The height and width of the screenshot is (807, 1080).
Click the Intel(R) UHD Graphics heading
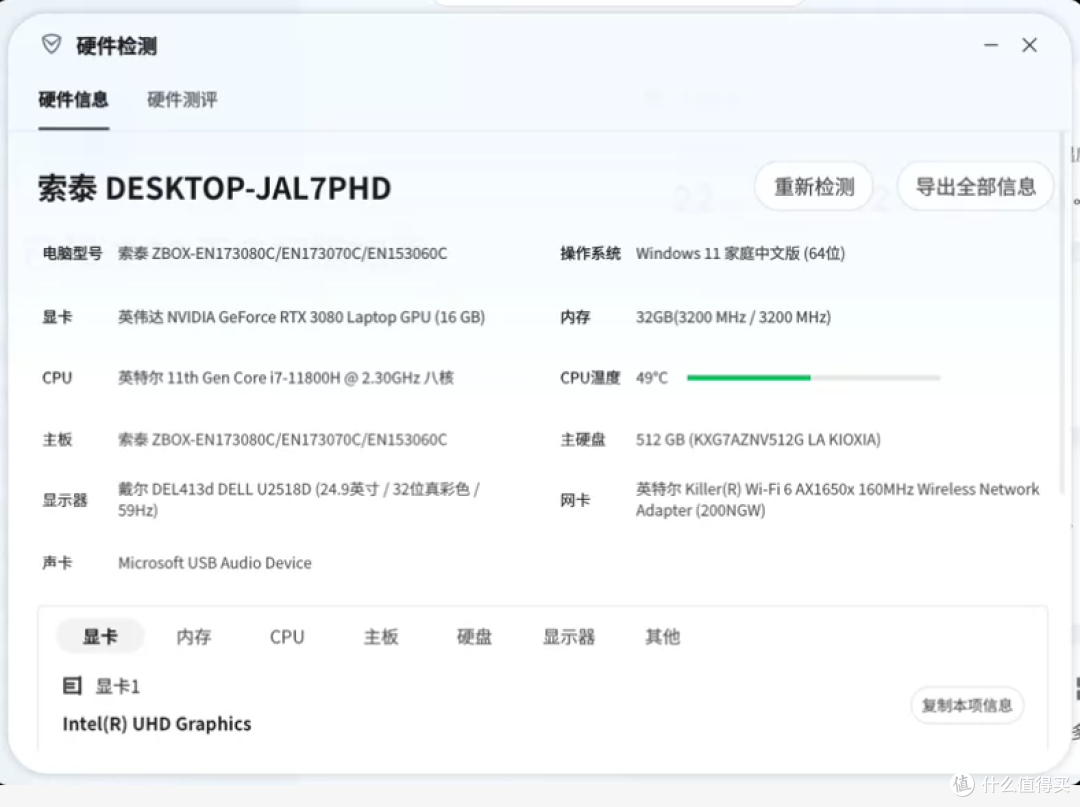[157, 724]
